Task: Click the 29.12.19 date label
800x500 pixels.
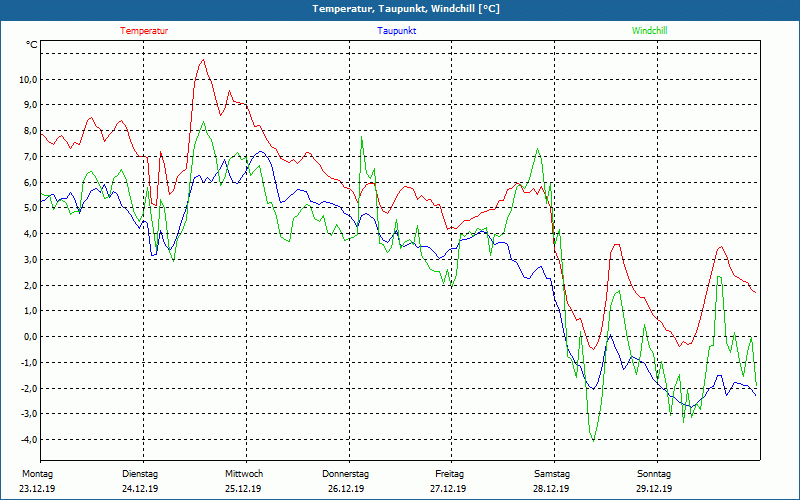Action: tap(654, 489)
